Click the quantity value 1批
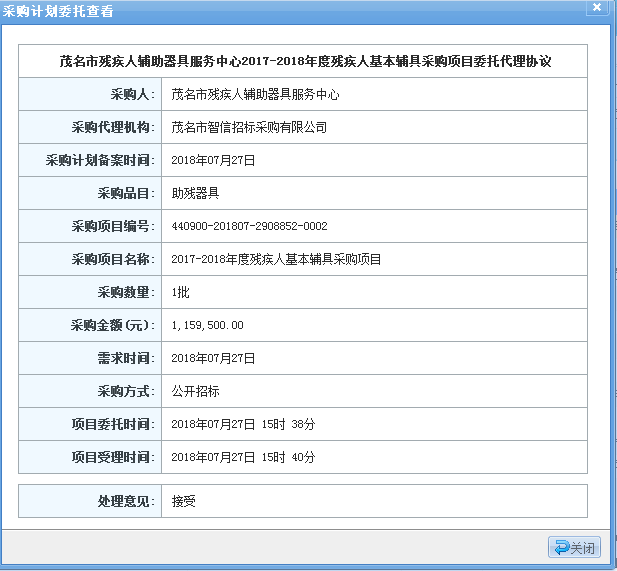Viewport: 617px width, 571px height. click(x=180, y=292)
